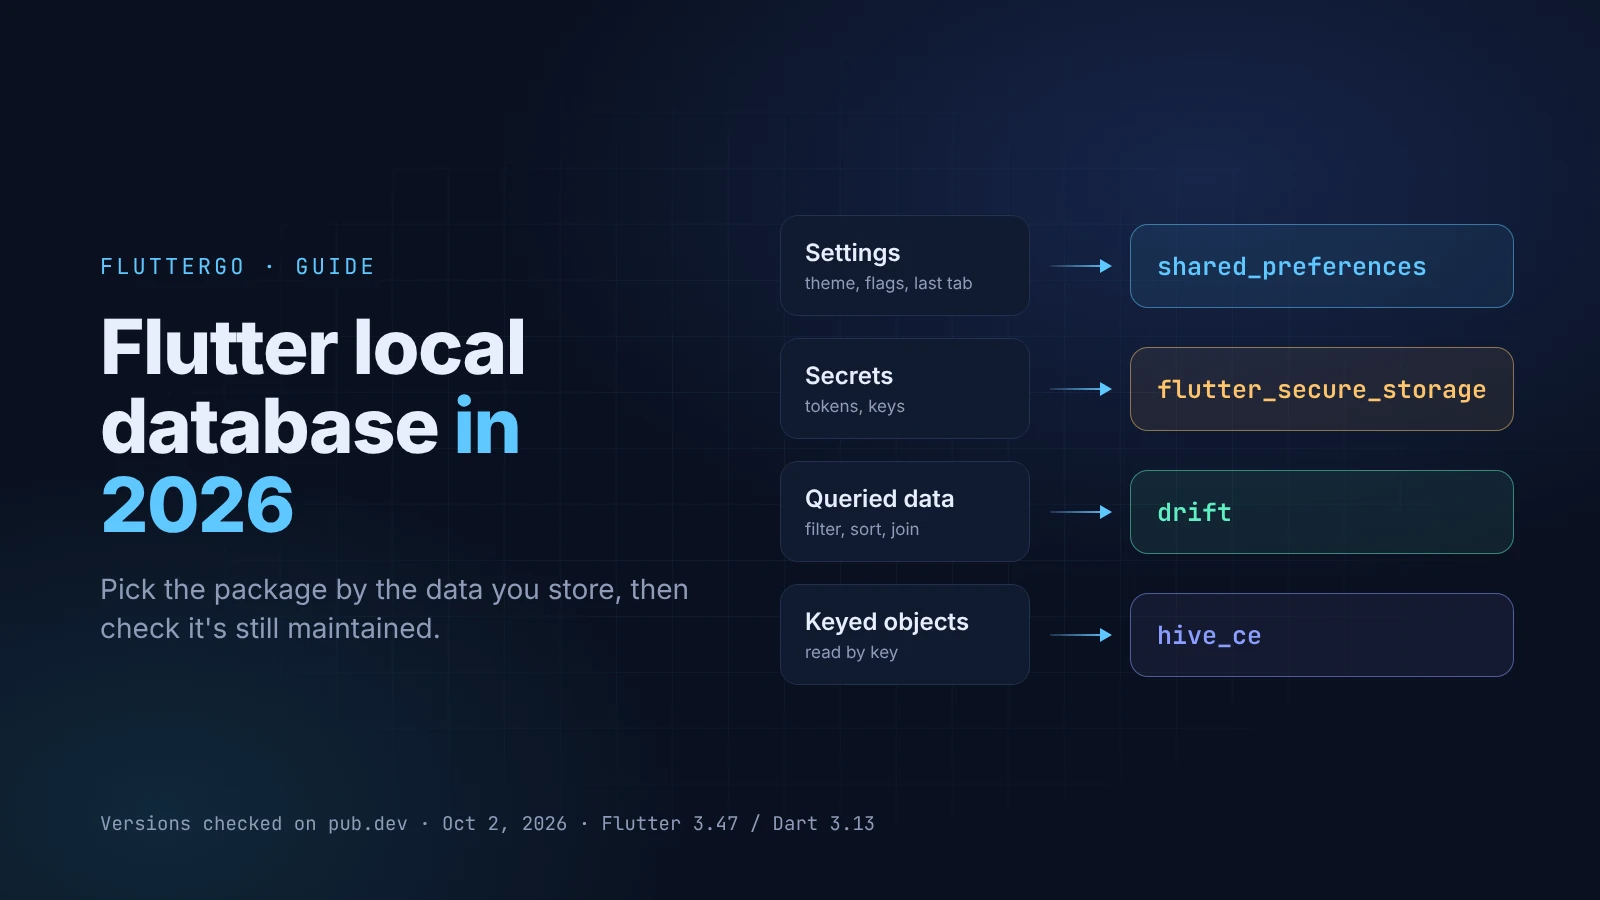Open the drift package box

click(x=1321, y=512)
